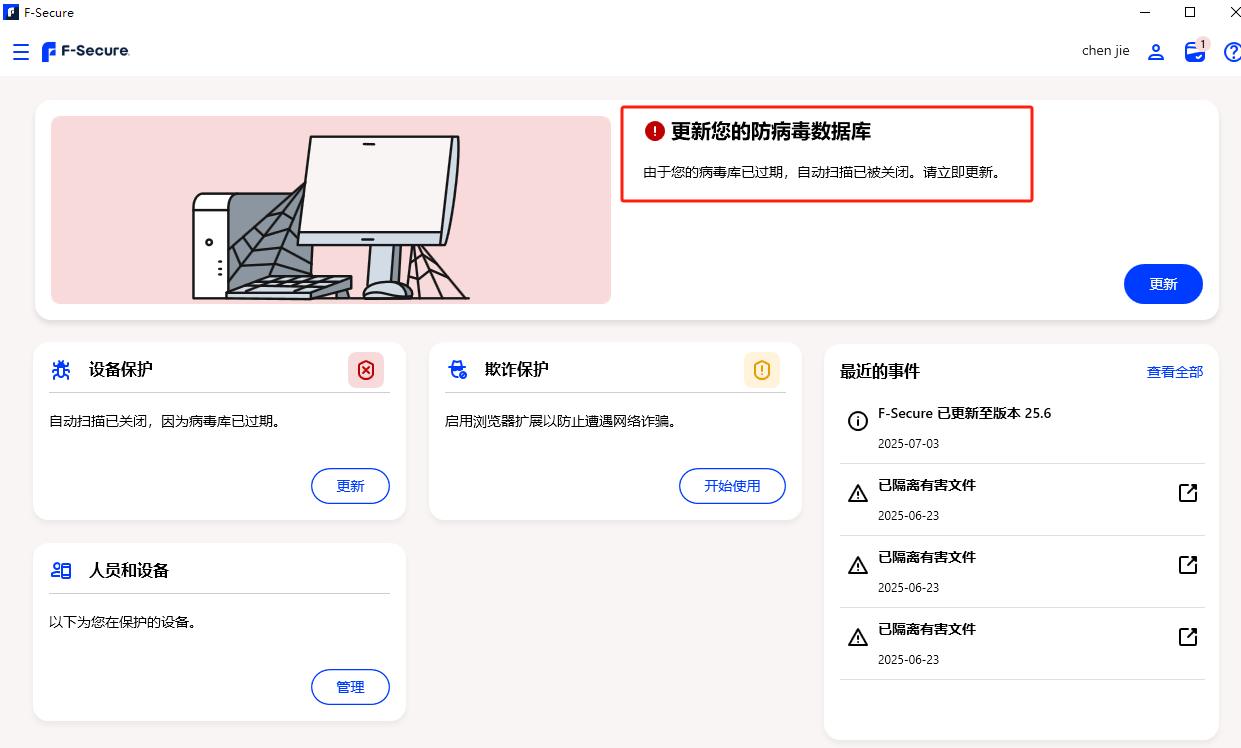Click warning triangle of third 已隔离有害文件 event
This screenshot has height=748, width=1241.
click(x=858, y=637)
